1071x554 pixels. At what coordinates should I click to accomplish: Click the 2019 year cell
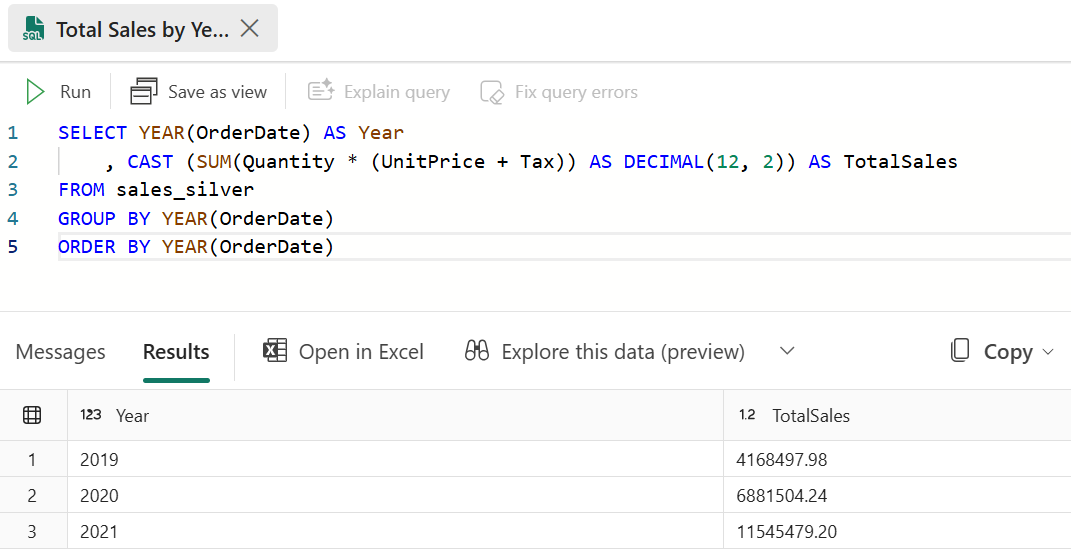pyautogui.click(x=395, y=459)
